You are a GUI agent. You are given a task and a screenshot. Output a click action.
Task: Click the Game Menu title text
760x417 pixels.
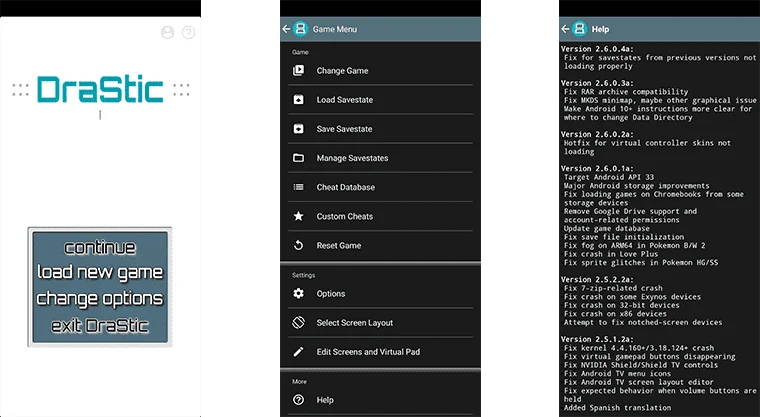(x=335, y=29)
